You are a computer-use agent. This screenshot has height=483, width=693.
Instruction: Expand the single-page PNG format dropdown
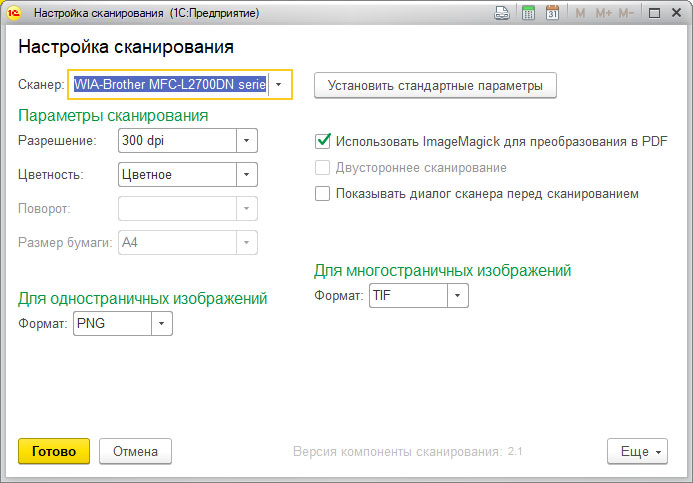tap(161, 323)
